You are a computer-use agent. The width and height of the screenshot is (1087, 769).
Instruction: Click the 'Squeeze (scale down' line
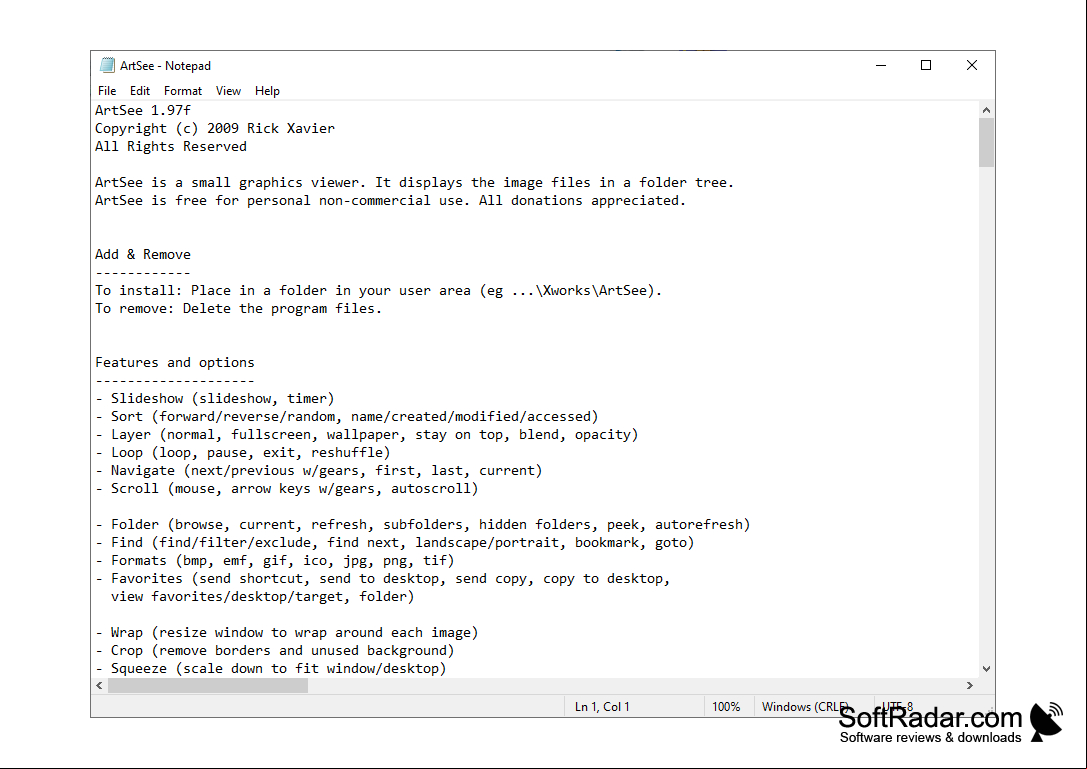pos(270,669)
